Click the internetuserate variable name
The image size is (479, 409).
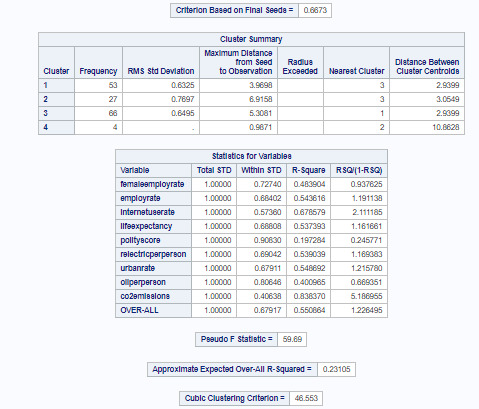click(147, 212)
